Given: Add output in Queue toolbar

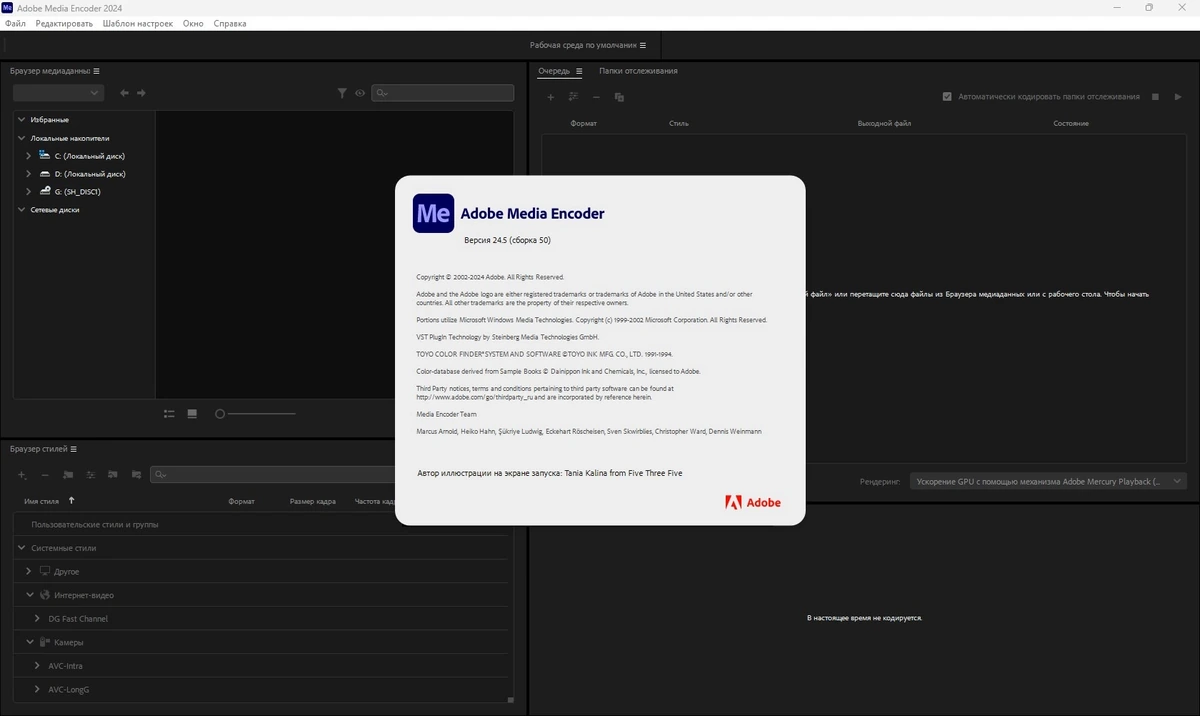Looking at the screenshot, I should pyautogui.click(x=573, y=97).
